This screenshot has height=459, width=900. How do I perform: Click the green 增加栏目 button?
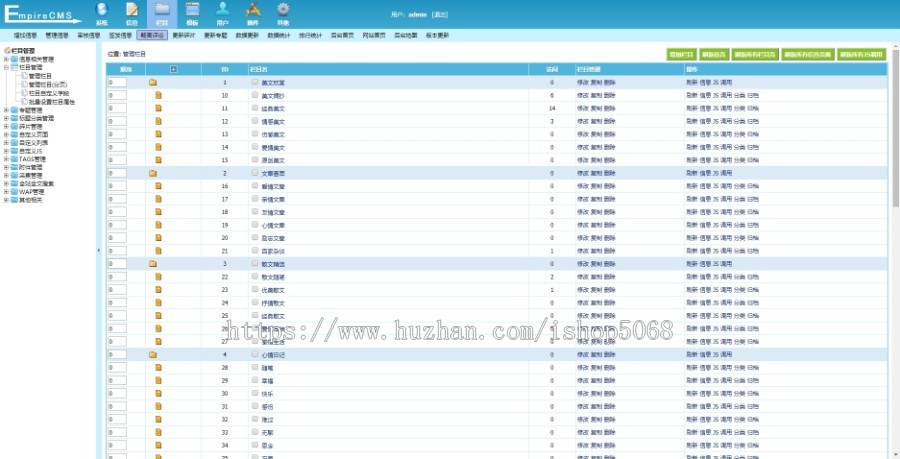tap(681, 55)
